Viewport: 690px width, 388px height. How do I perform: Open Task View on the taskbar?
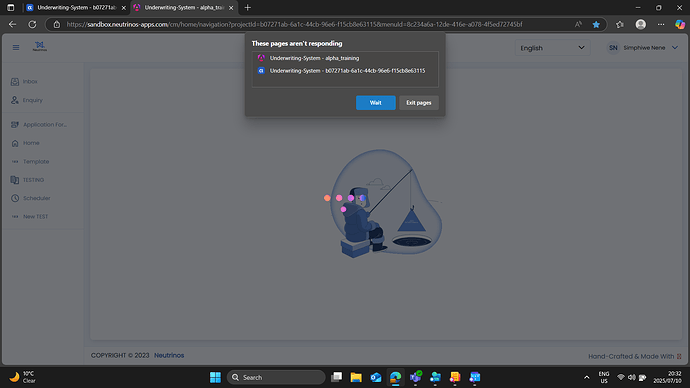pos(337,377)
